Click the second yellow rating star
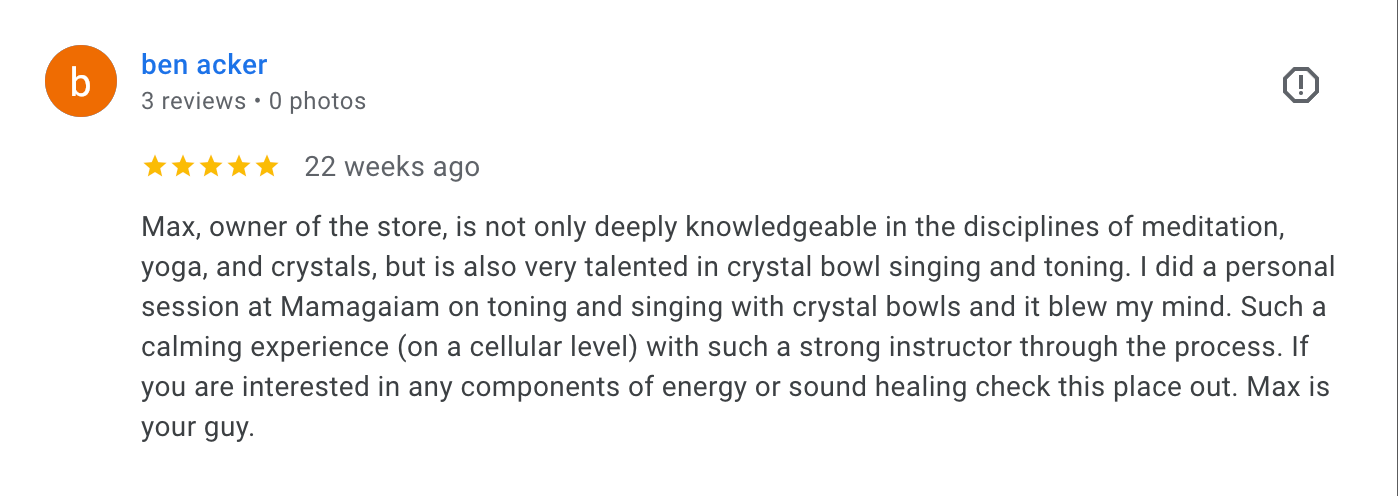 [x=182, y=166]
